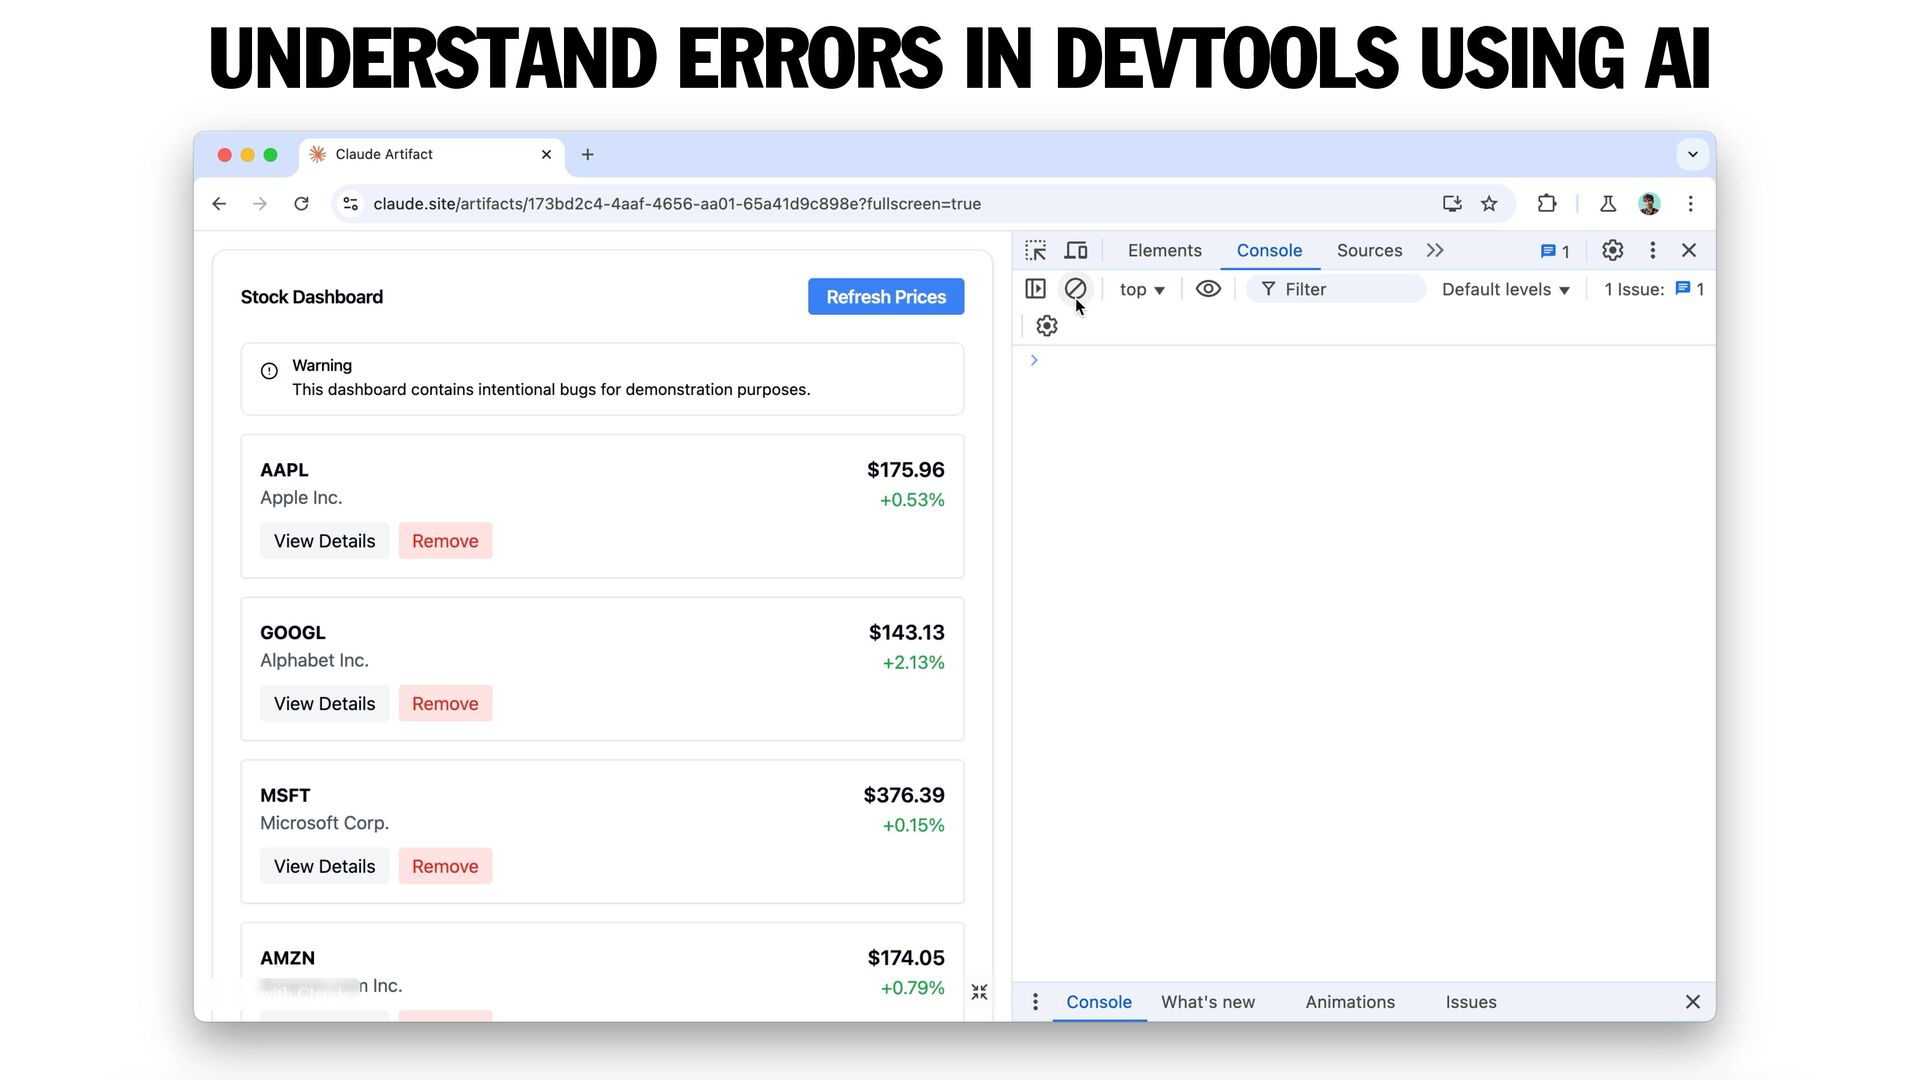Open the 1 Issue link

[x=1654, y=289]
